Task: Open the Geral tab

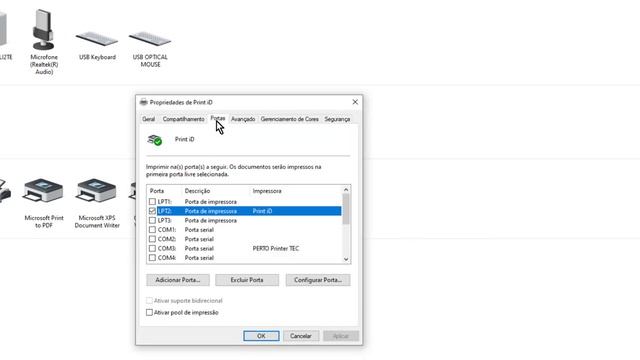Action: tap(149, 119)
